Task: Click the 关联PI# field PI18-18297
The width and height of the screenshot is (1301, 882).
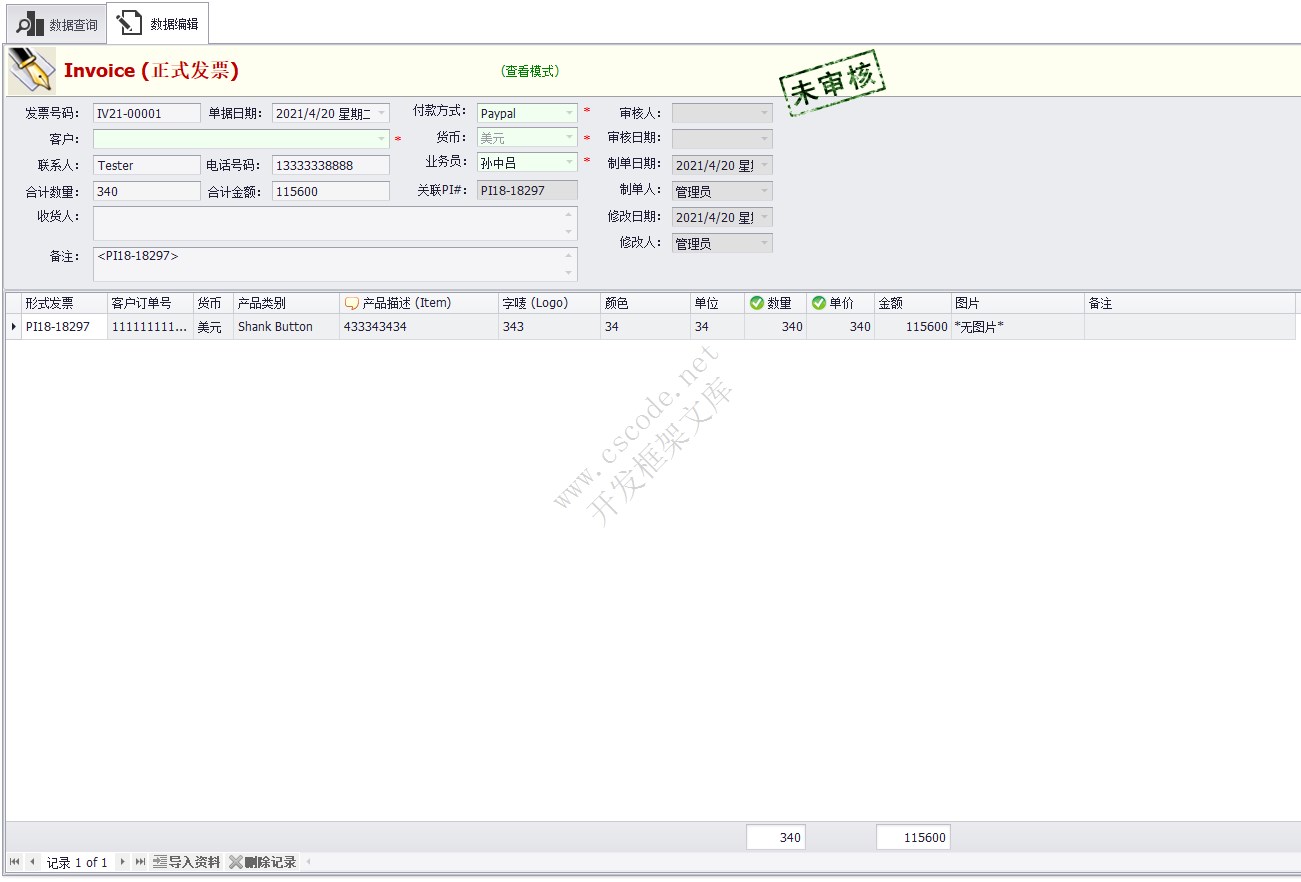Action: [x=527, y=190]
